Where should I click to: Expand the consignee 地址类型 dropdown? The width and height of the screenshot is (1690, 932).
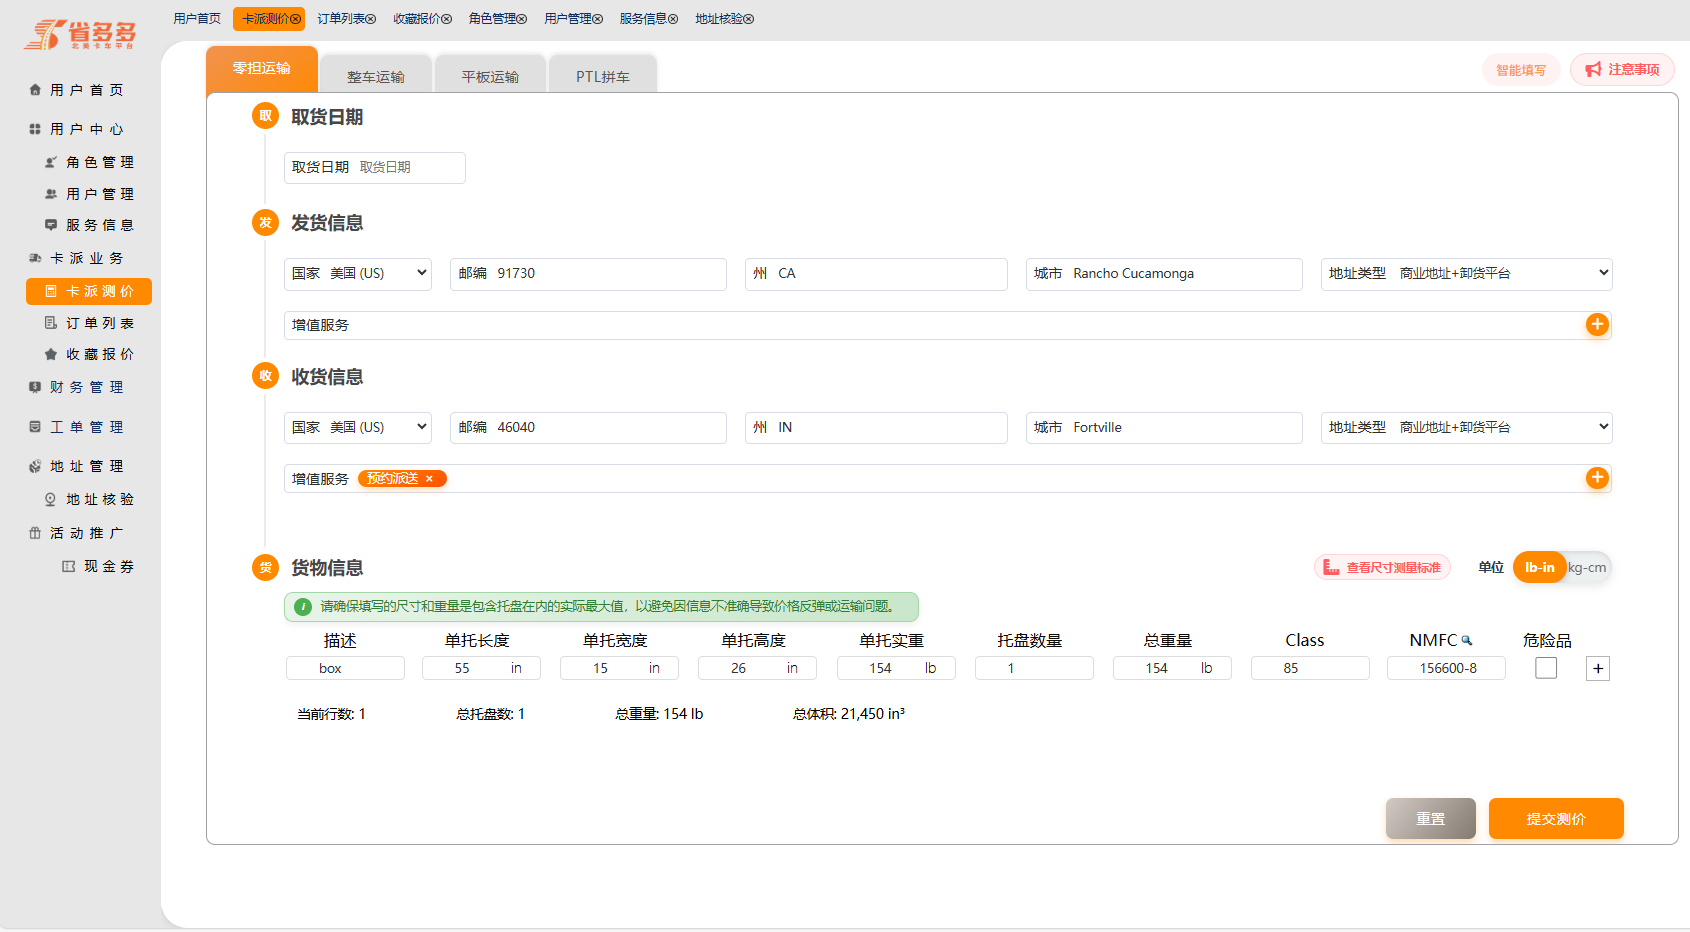point(1466,428)
